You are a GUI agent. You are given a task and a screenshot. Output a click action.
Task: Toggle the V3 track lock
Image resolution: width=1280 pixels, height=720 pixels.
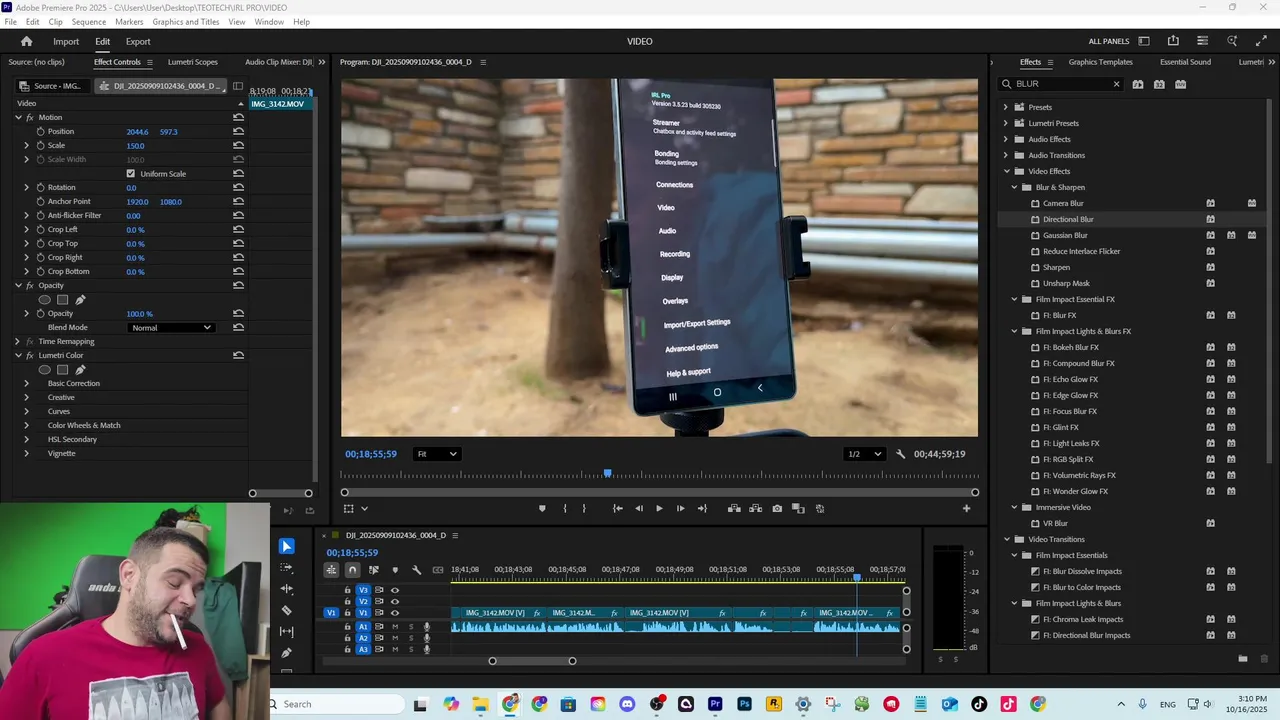tap(348, 590)
